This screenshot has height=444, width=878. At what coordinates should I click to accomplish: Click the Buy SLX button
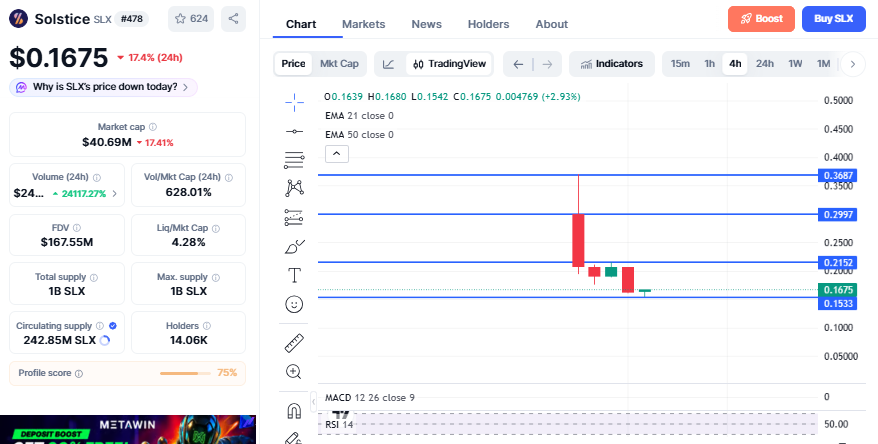(x=834, y=19)
